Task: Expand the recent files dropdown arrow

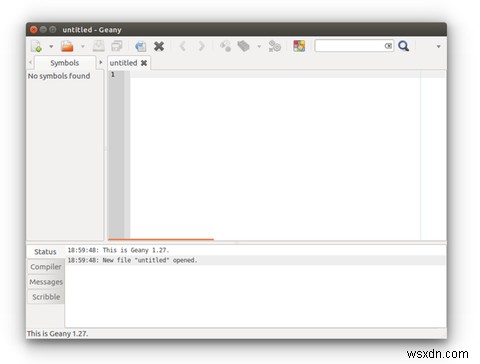Action: coord(83,46)
